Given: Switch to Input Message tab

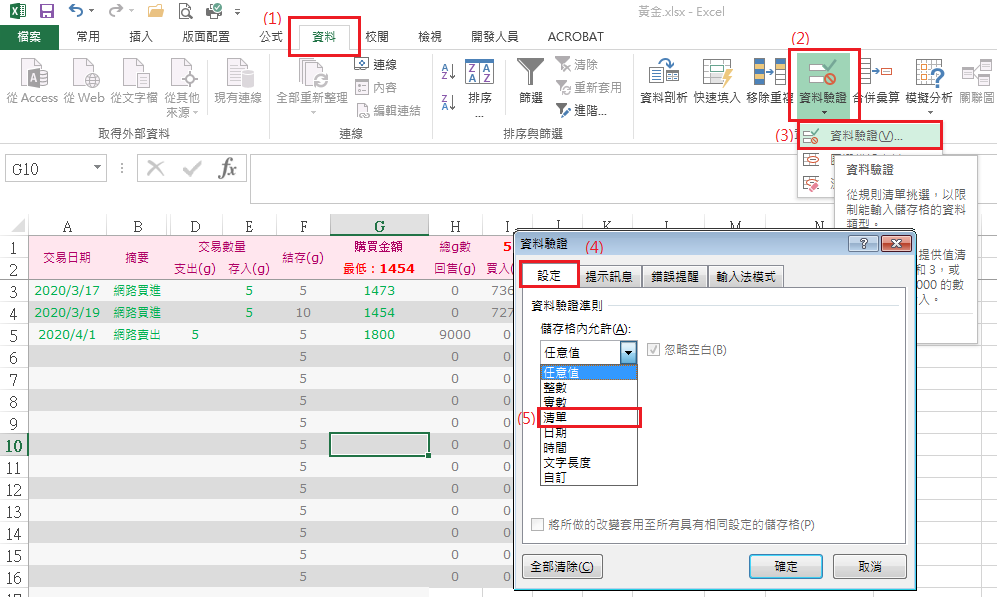Looking at the screenshot, I should [609, 277].
